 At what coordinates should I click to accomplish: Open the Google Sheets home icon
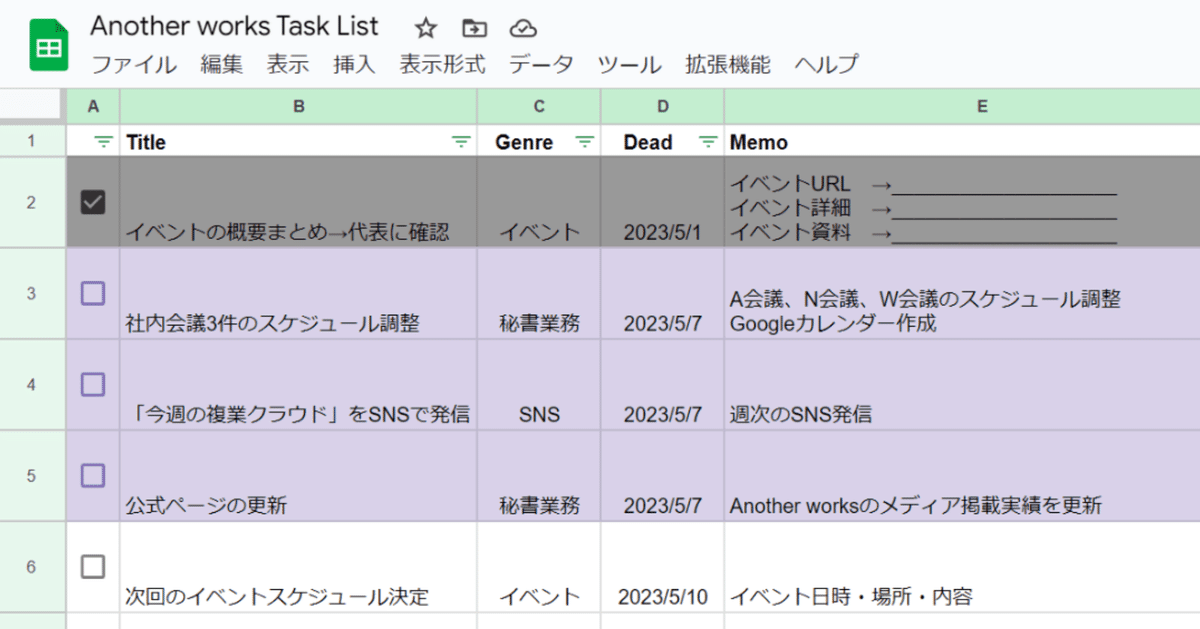[x=48, y=46]
